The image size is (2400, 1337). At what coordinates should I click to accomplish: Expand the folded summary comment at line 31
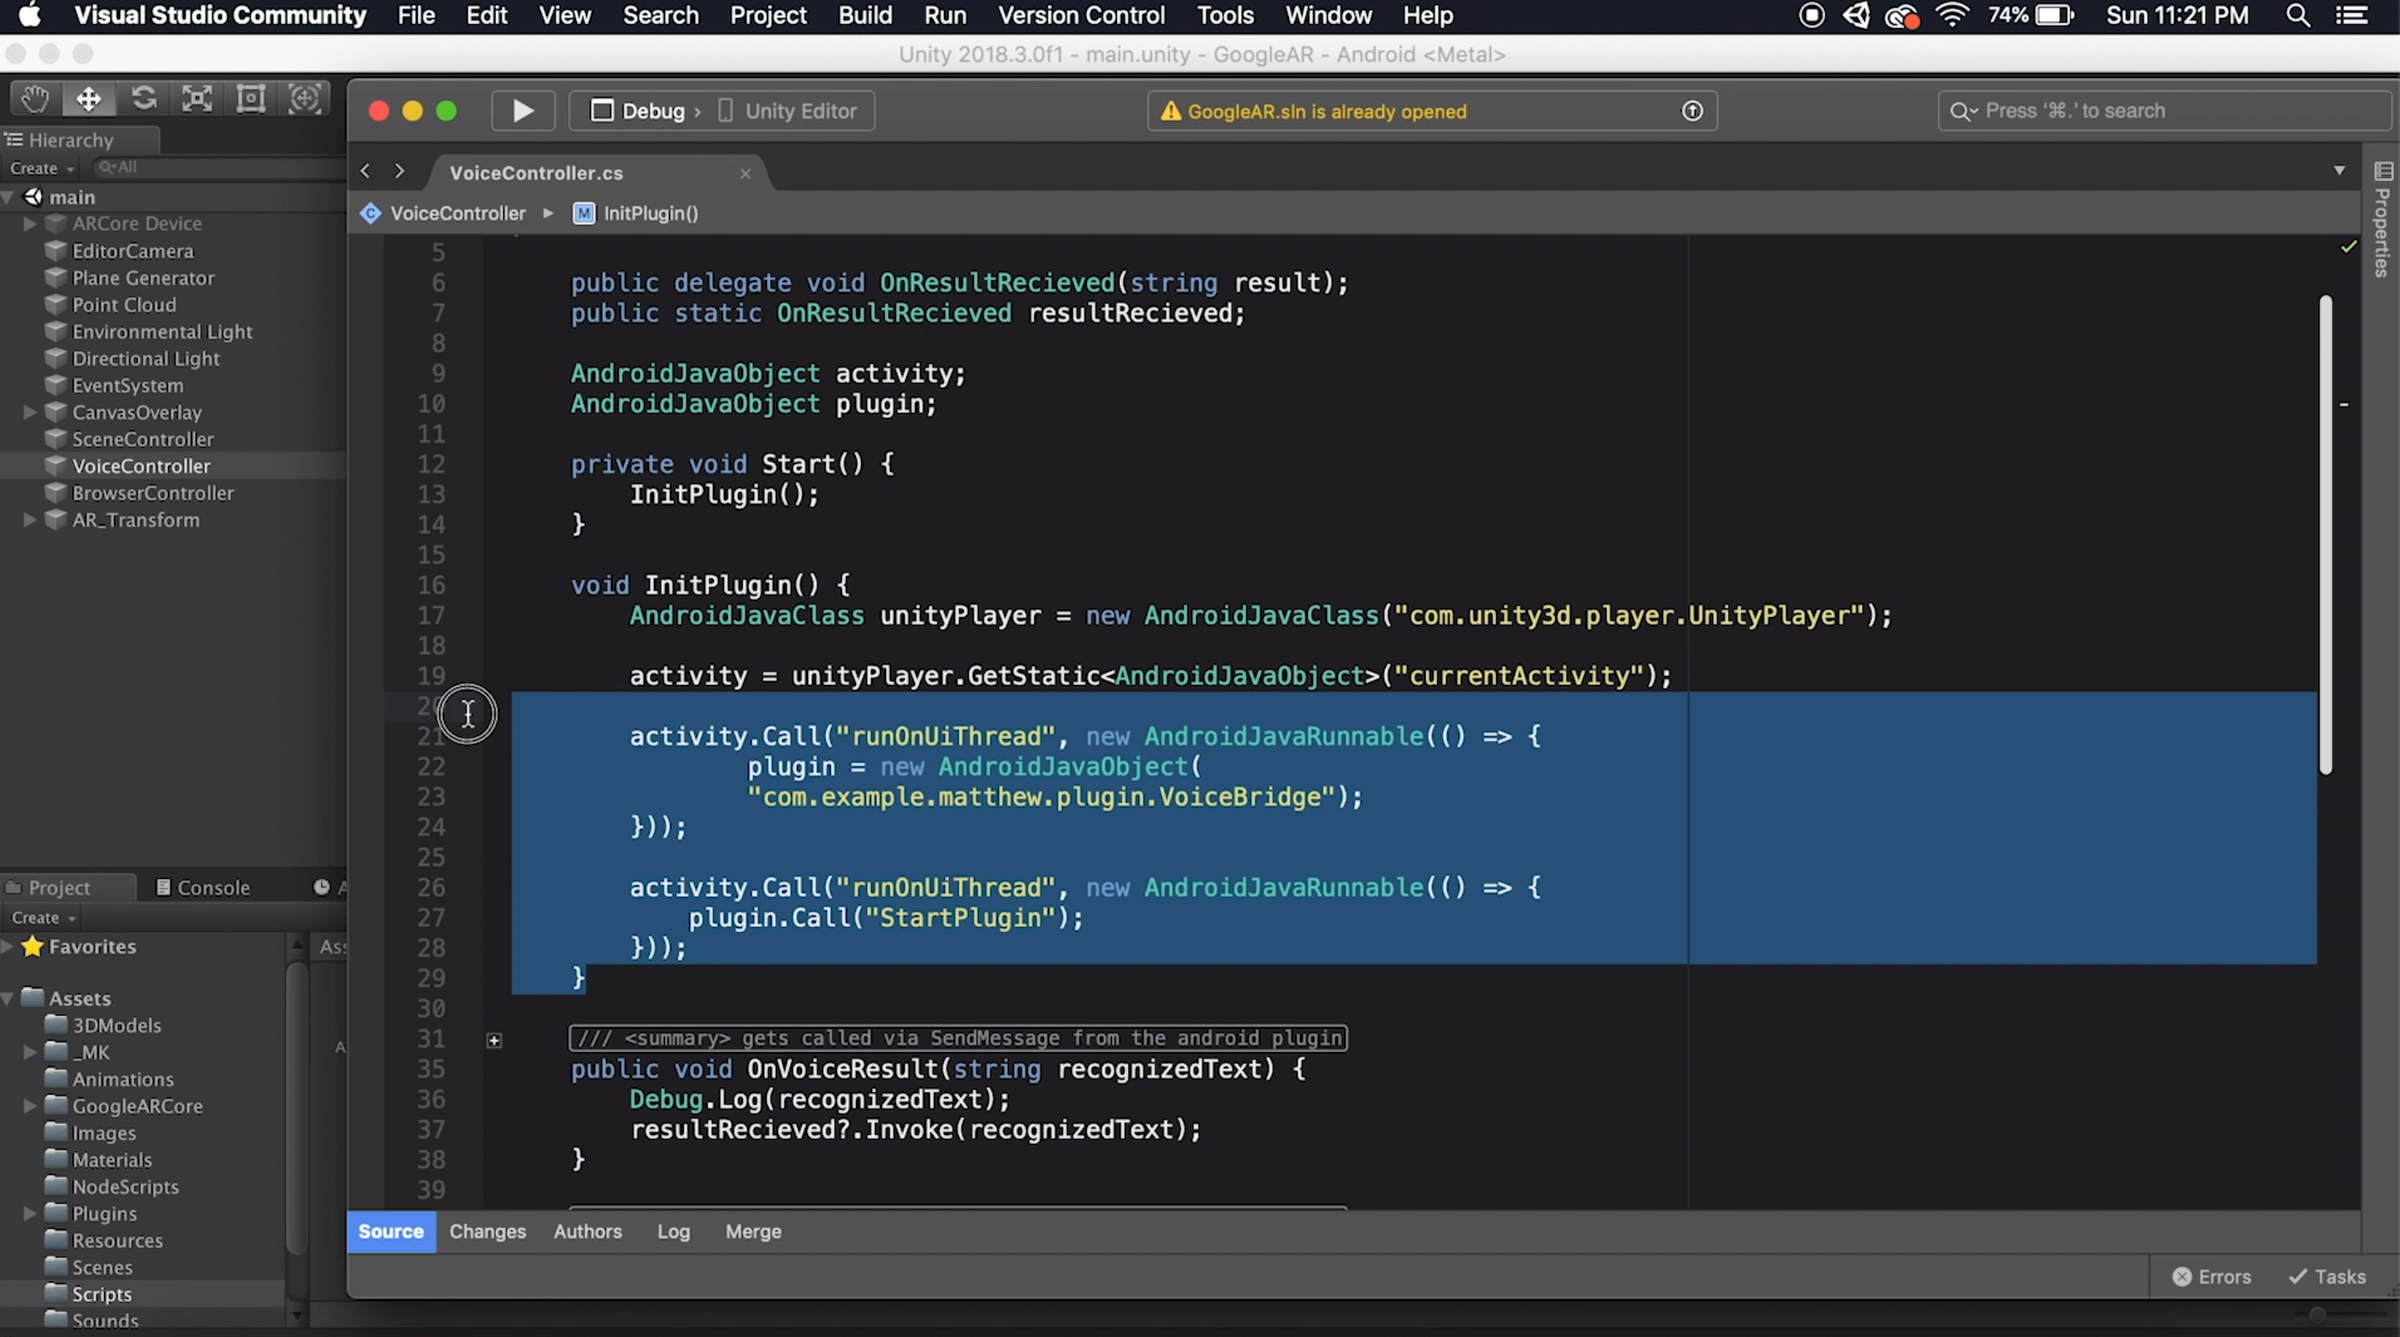point(494,1040)
